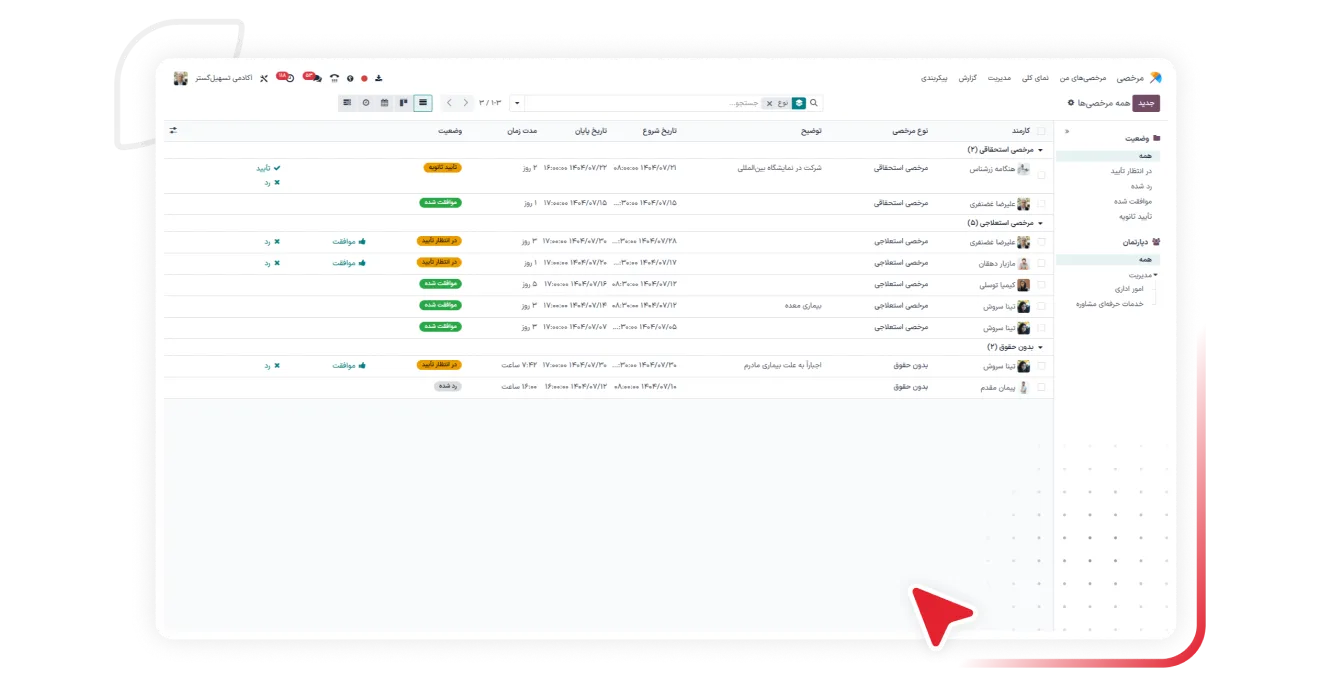This screenshot has height=687, width=1320.
Task: Switch to the Kanban view icon
Action: pos(403,103)
